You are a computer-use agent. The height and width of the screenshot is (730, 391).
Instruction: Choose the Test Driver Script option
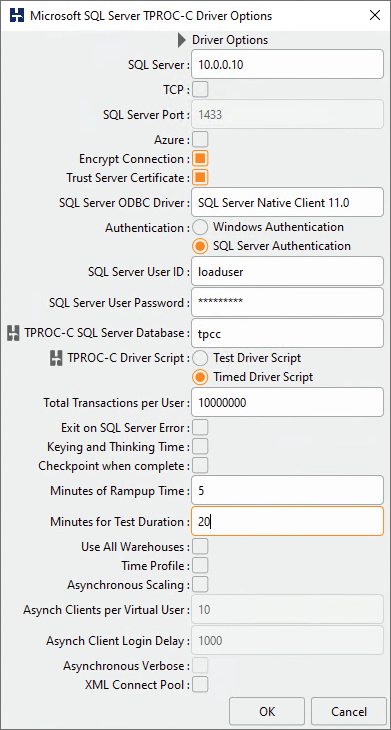click(x=200, y=358)
